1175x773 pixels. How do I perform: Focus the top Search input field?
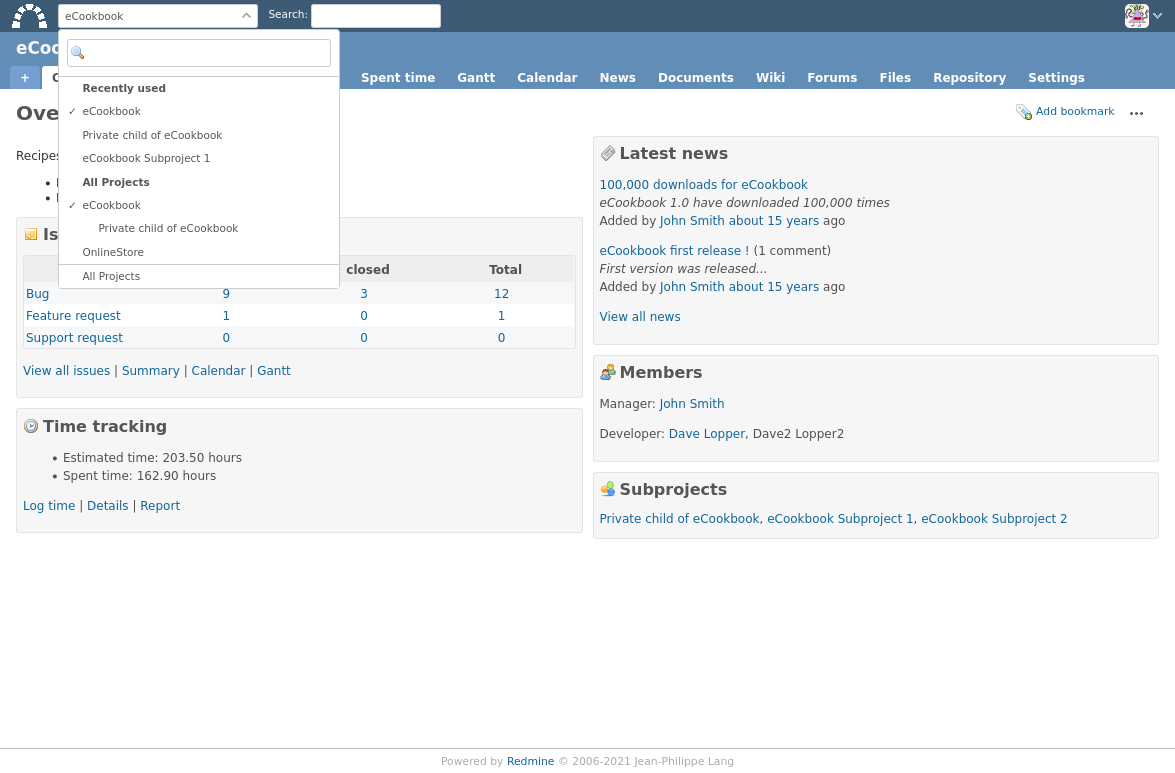point(375,16)
